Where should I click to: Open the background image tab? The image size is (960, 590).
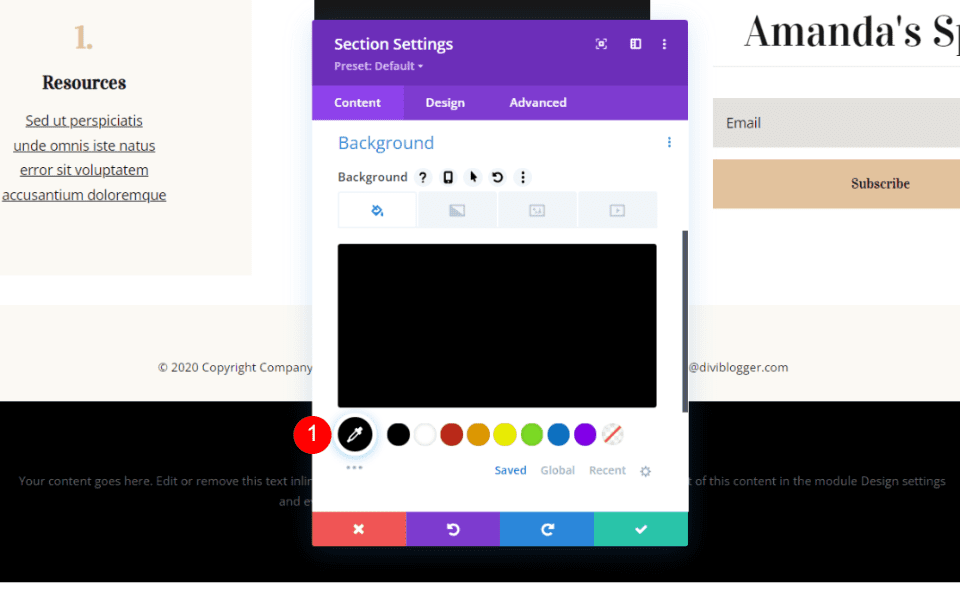tap(537, 209)
